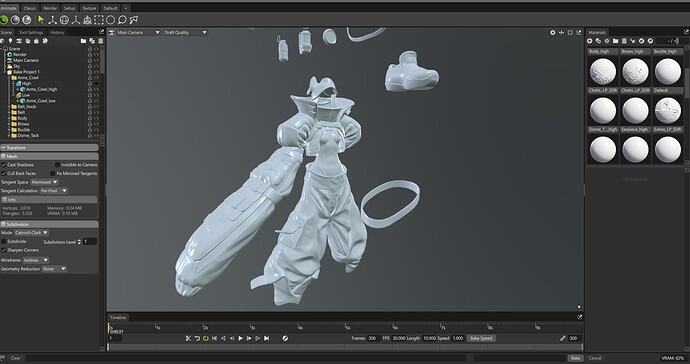
Task: Add a light with the pin icon
Action: 11,41
